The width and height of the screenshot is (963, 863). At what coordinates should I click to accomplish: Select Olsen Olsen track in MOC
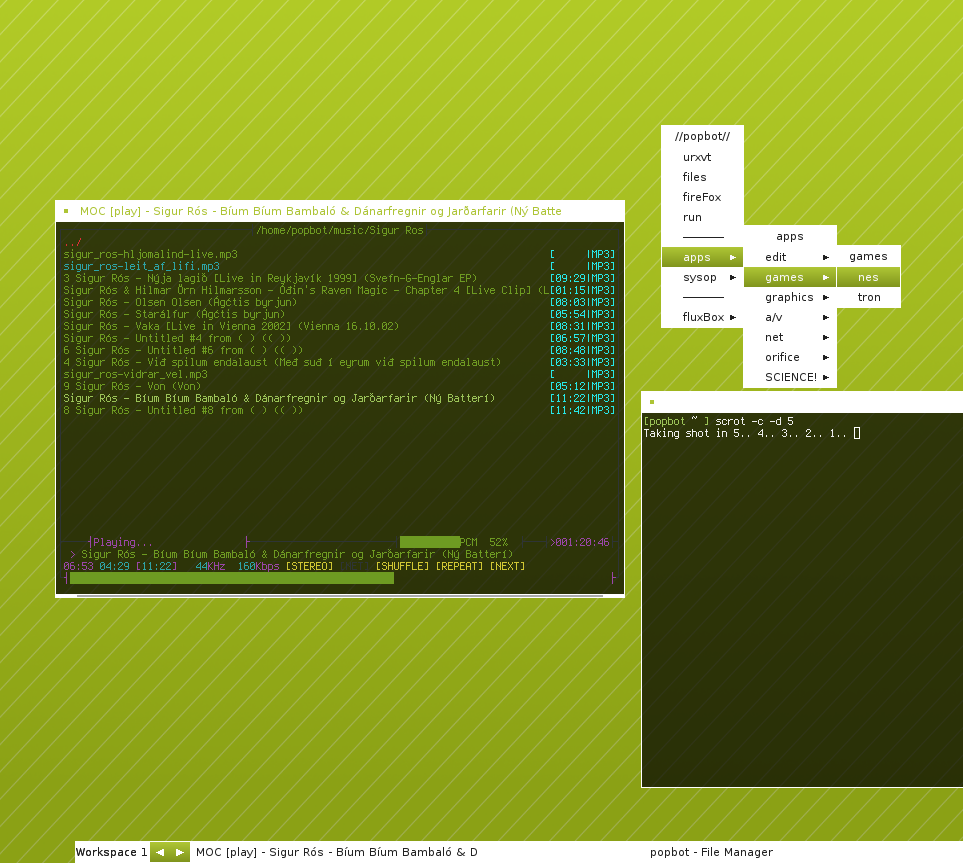[x=339, y=302]
